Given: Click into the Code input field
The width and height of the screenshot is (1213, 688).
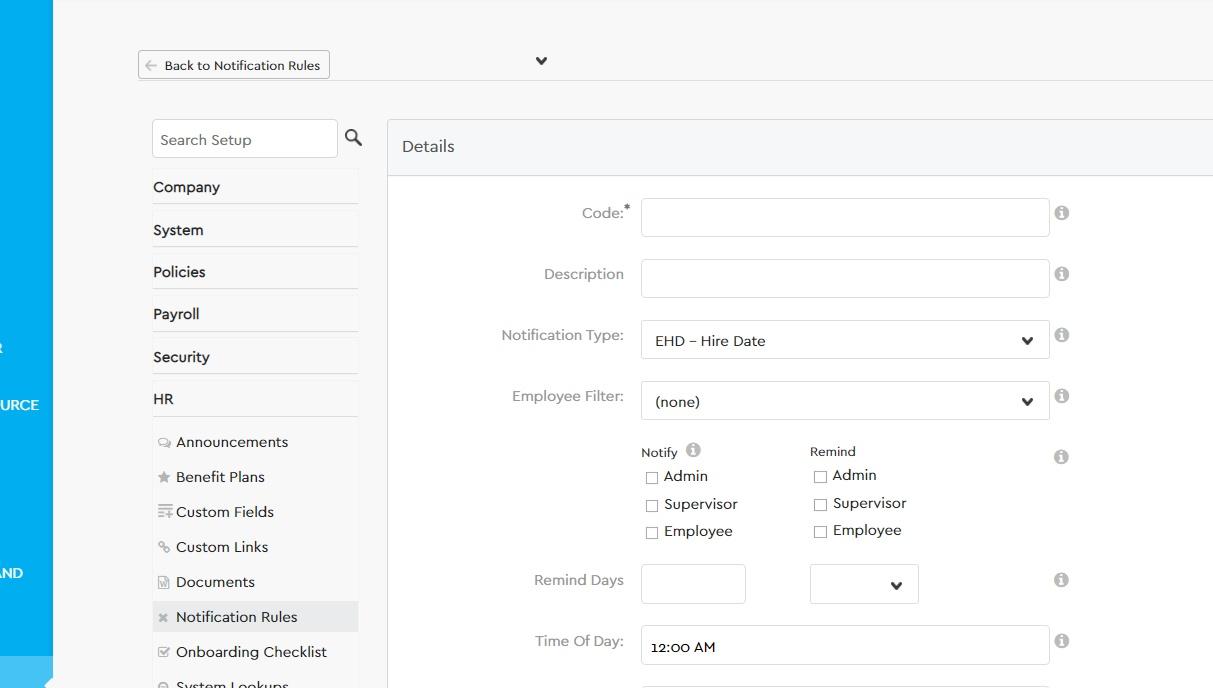Looking at the screenshot, I should coord(844,217).
